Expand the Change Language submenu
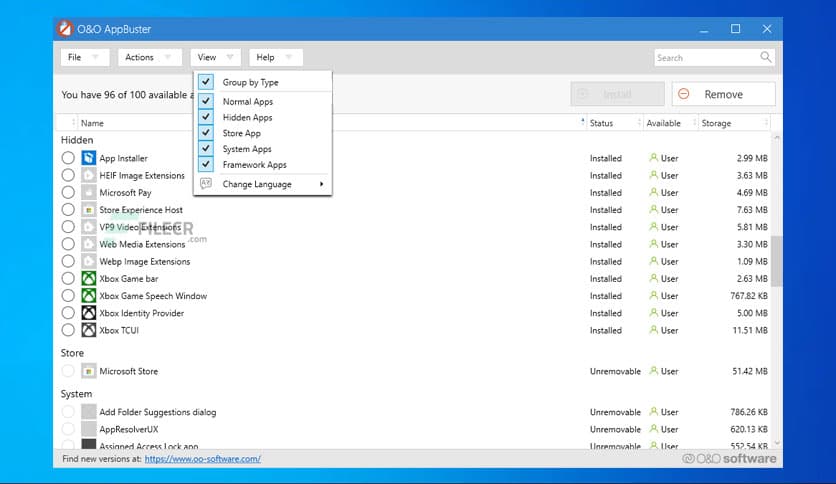The width and height of the screenshot is (836, 484). [x=262, y=184]
